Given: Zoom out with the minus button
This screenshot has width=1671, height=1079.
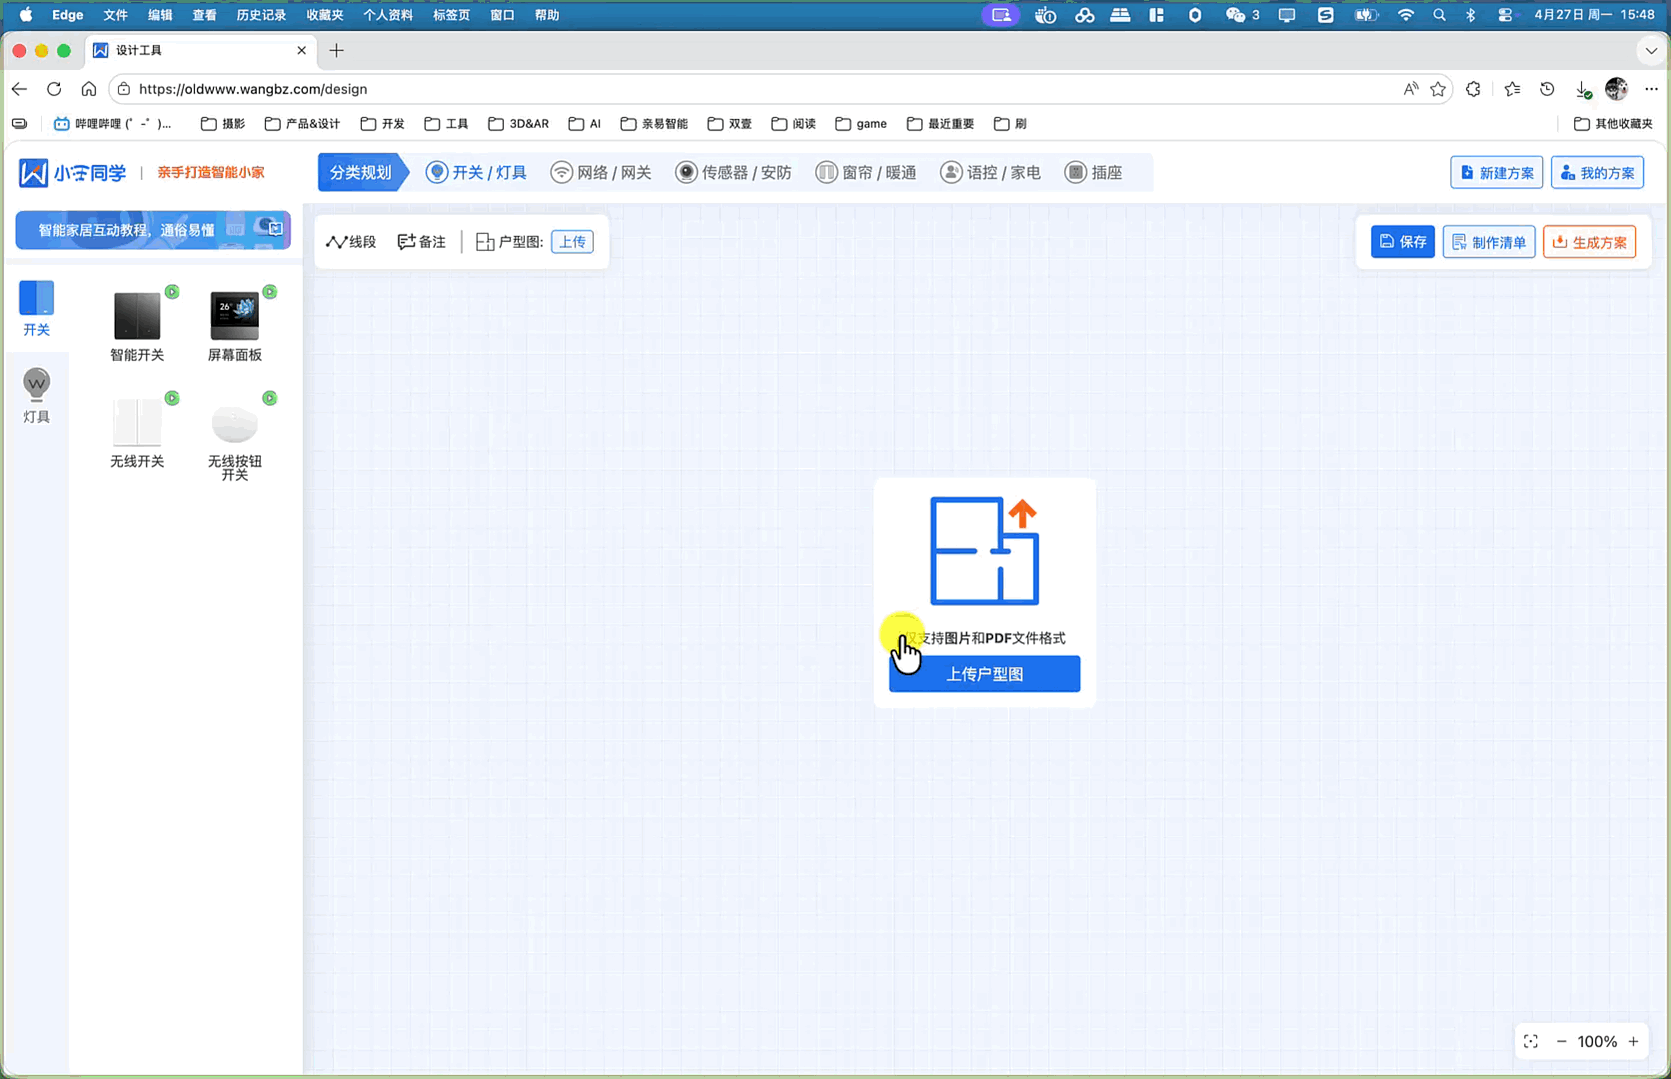Looking at the screenshot, I should [x=1561, y=1042].
